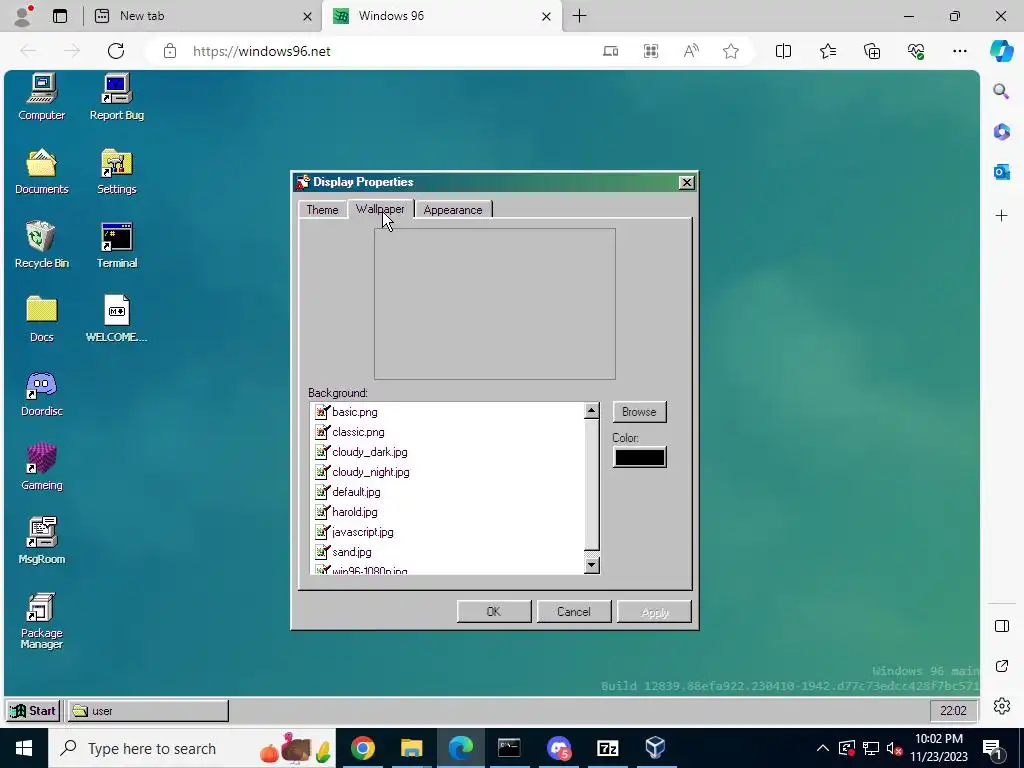Open 7-Zip from the taskbar

point(607,748)
